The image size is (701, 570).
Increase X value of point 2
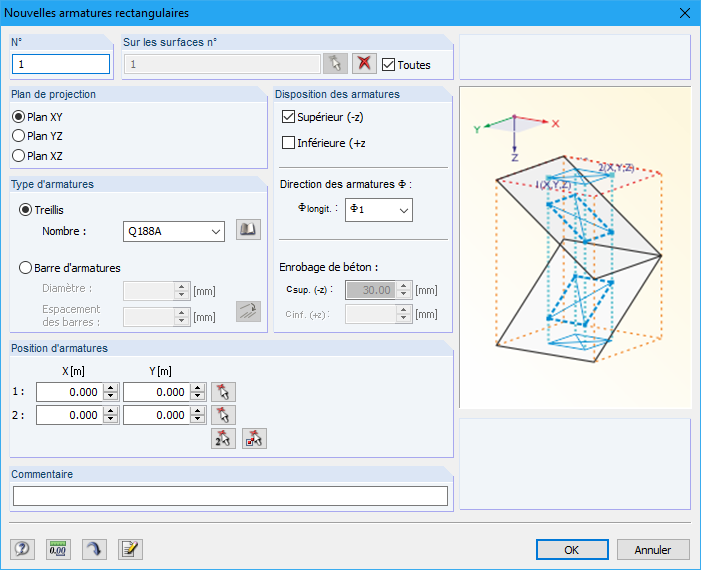110,411
